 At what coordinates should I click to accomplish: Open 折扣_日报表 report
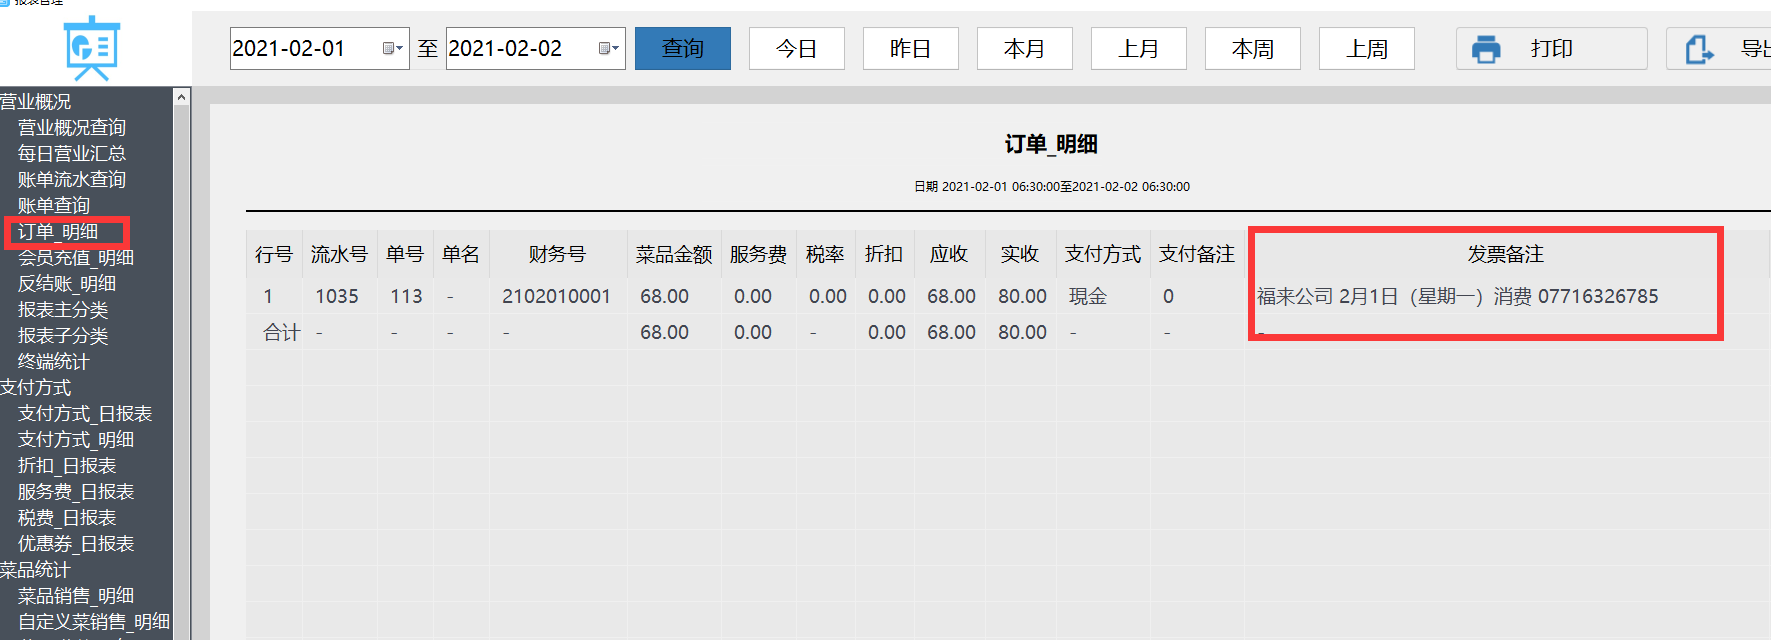point(67,465)
